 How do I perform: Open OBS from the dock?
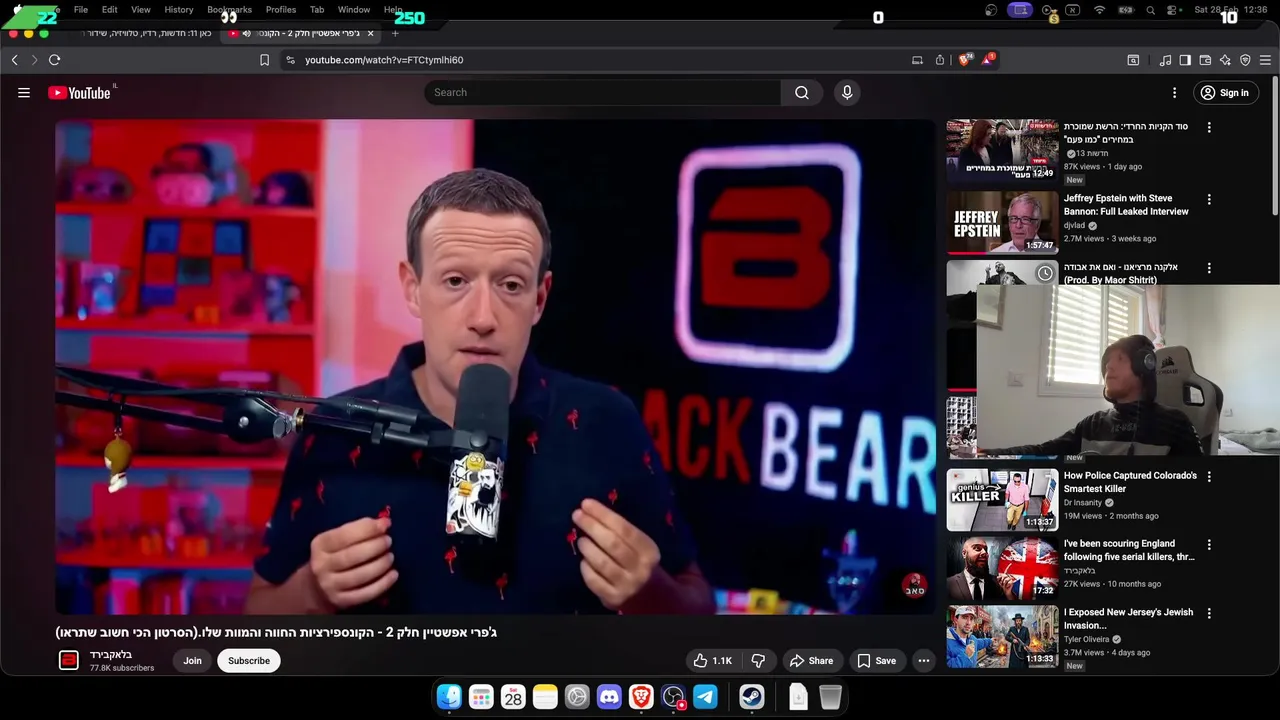pos(673,697)
